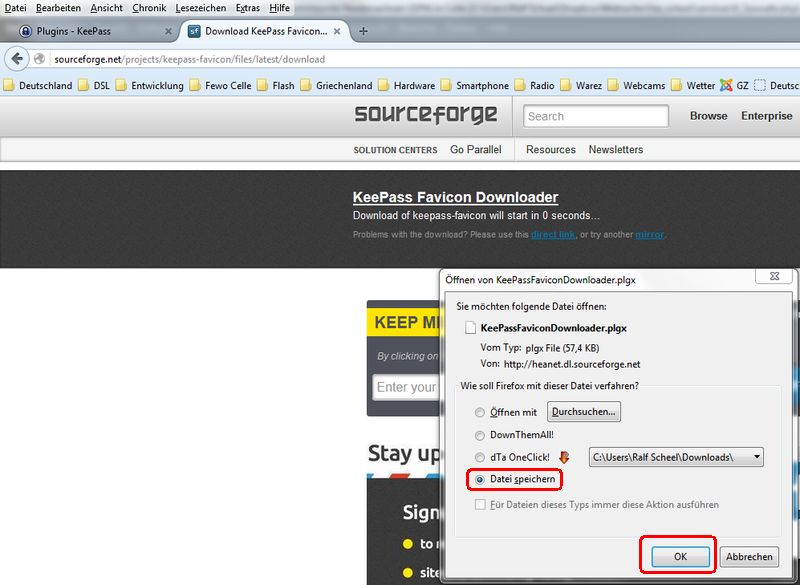Click the direct link hyperlink

pos(553,235)
